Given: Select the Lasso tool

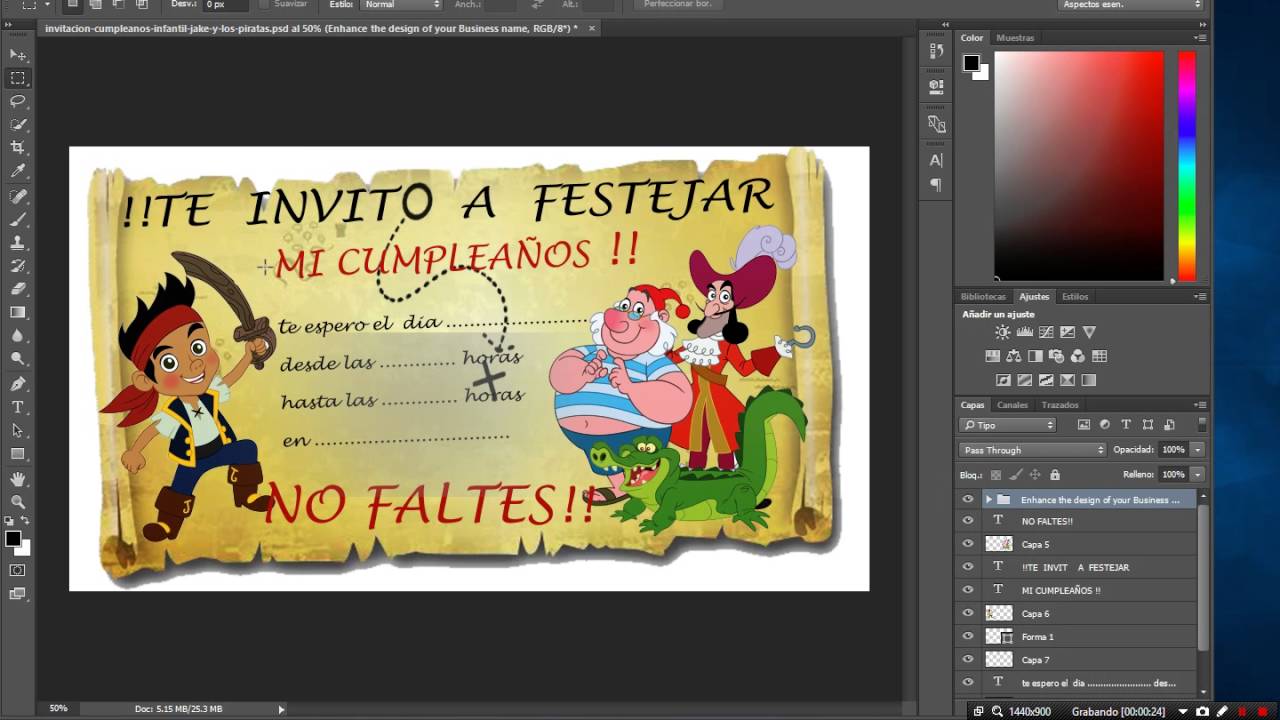Looking at the screenshot, I should click(x=18, y=101).
